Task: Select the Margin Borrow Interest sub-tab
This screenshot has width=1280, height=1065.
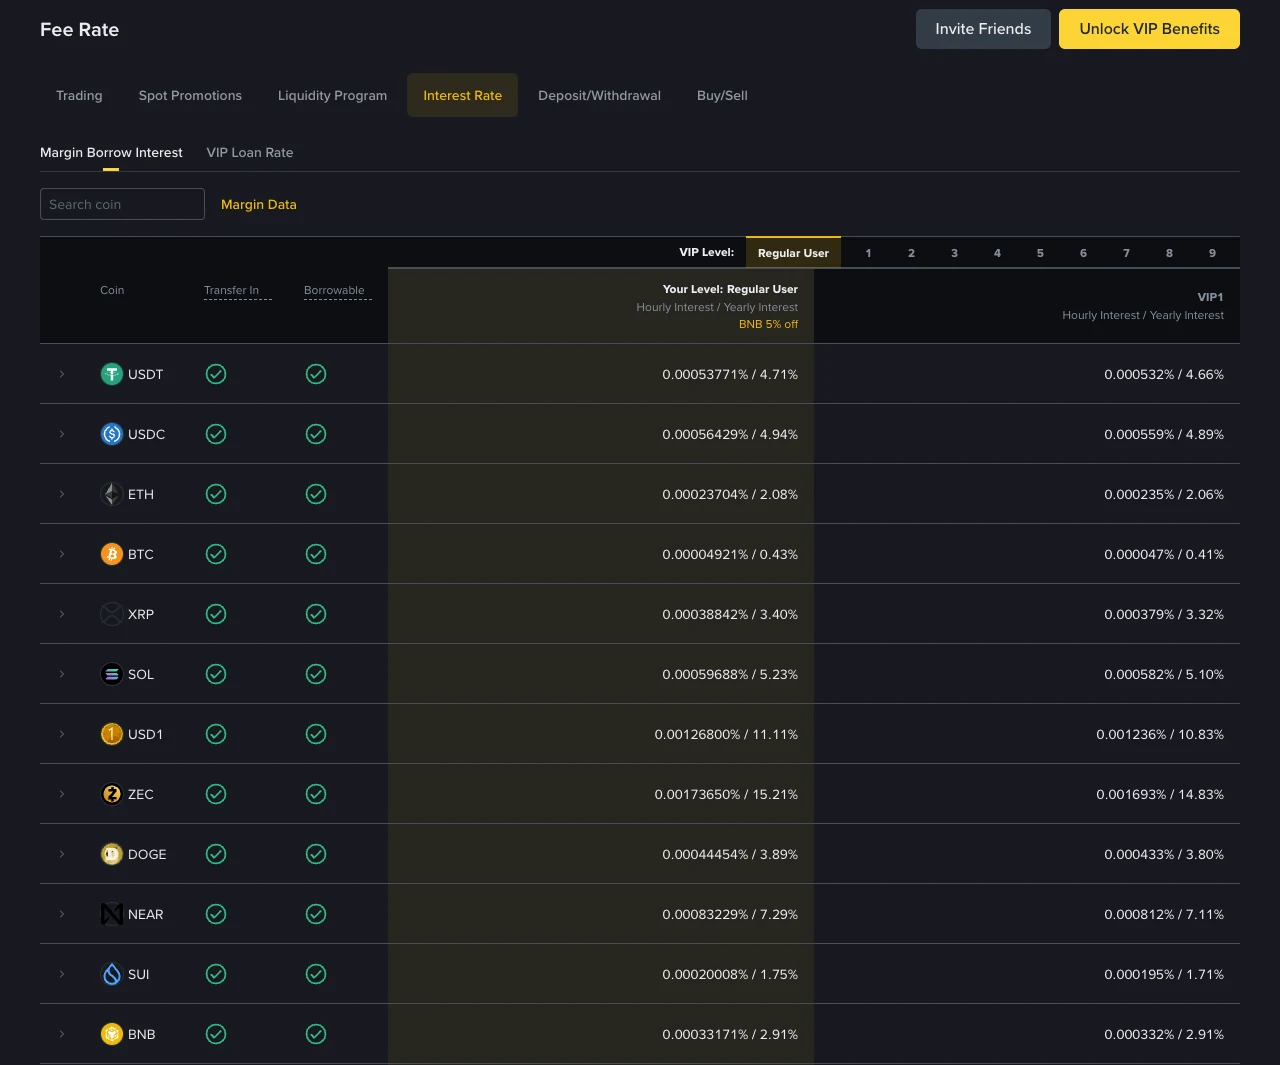Action: tap(111, 152)
